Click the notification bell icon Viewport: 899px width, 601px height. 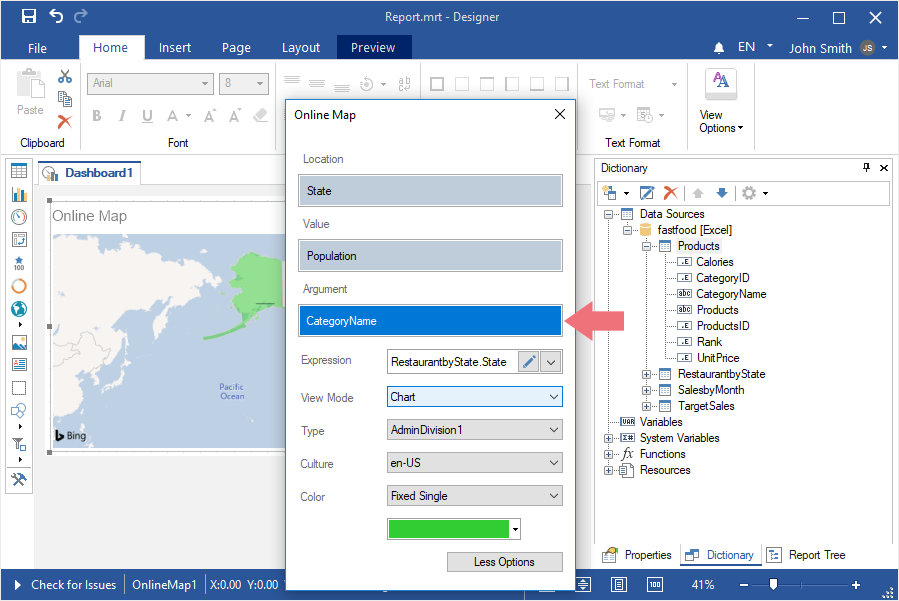click(x=719, y=48)
